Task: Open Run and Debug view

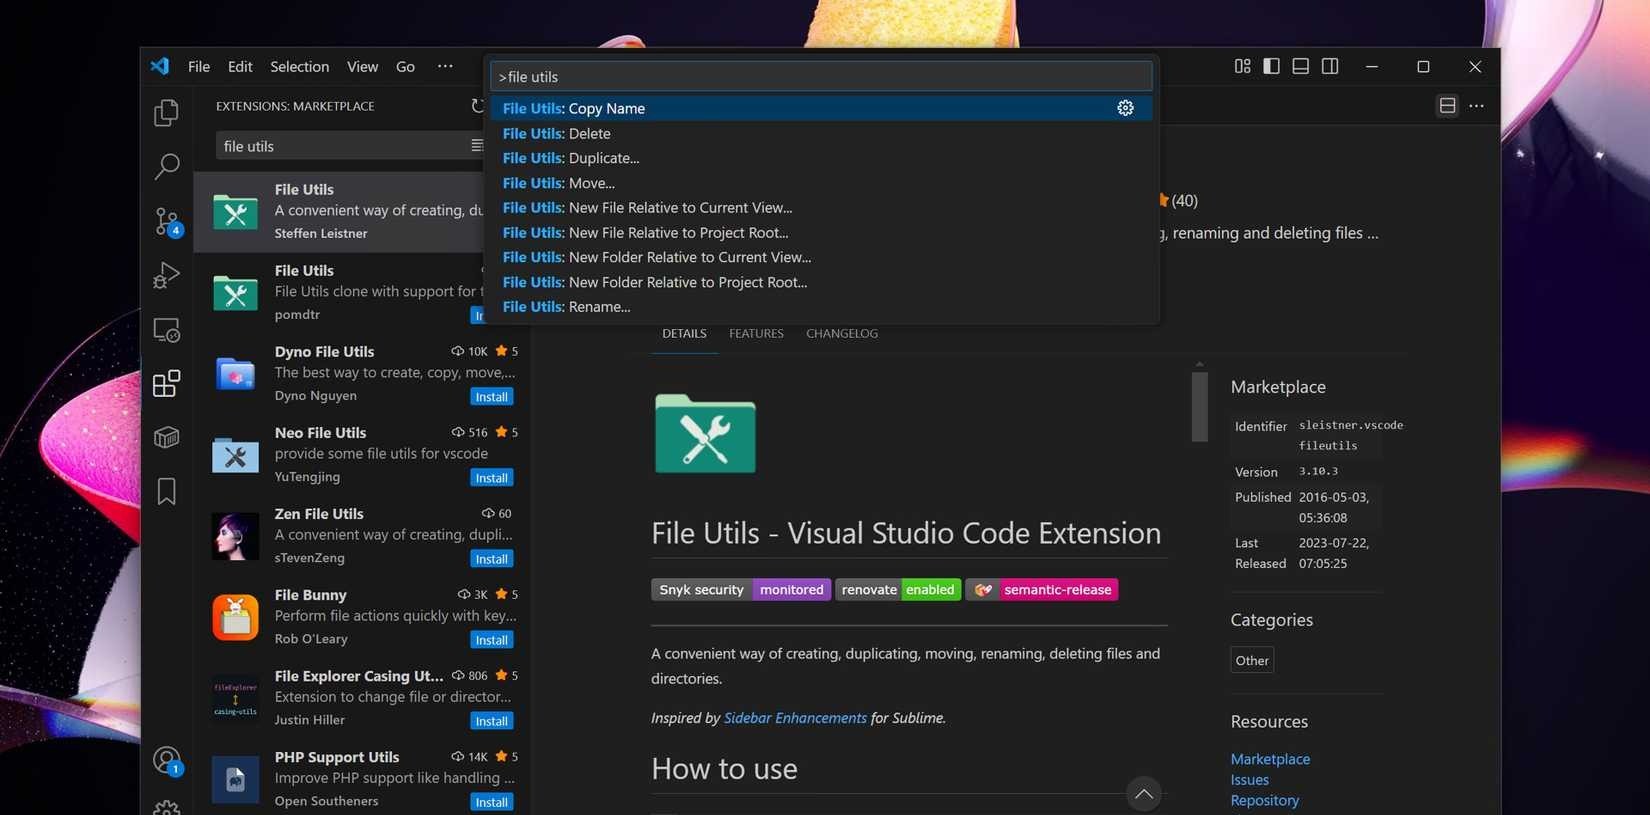Action: pyautogui.click(x=166, y=275)
